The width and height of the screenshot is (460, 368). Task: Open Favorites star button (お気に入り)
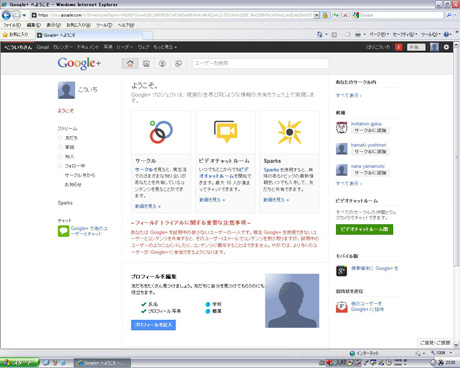coord(15,35)
